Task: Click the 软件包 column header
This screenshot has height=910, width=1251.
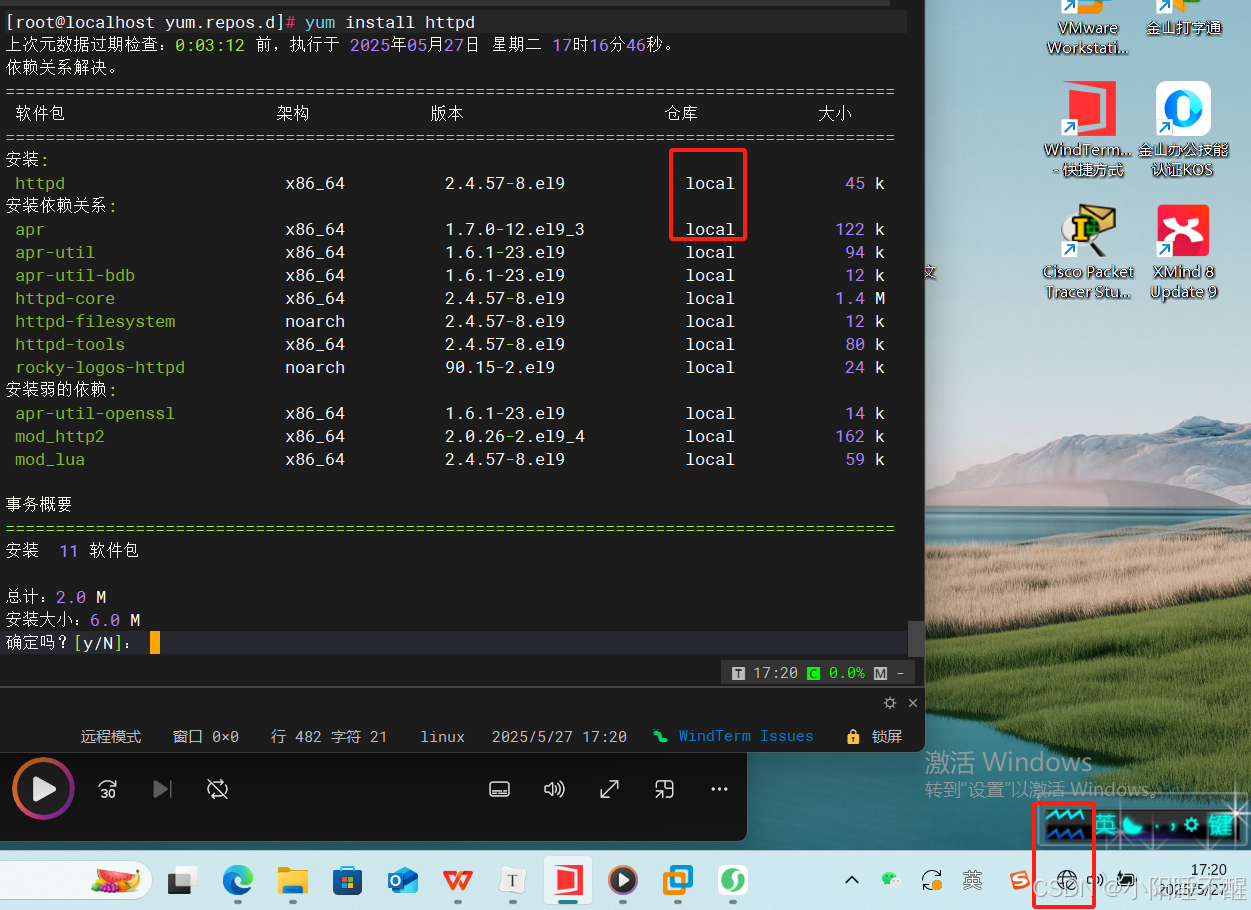Action: click(40, 113)
